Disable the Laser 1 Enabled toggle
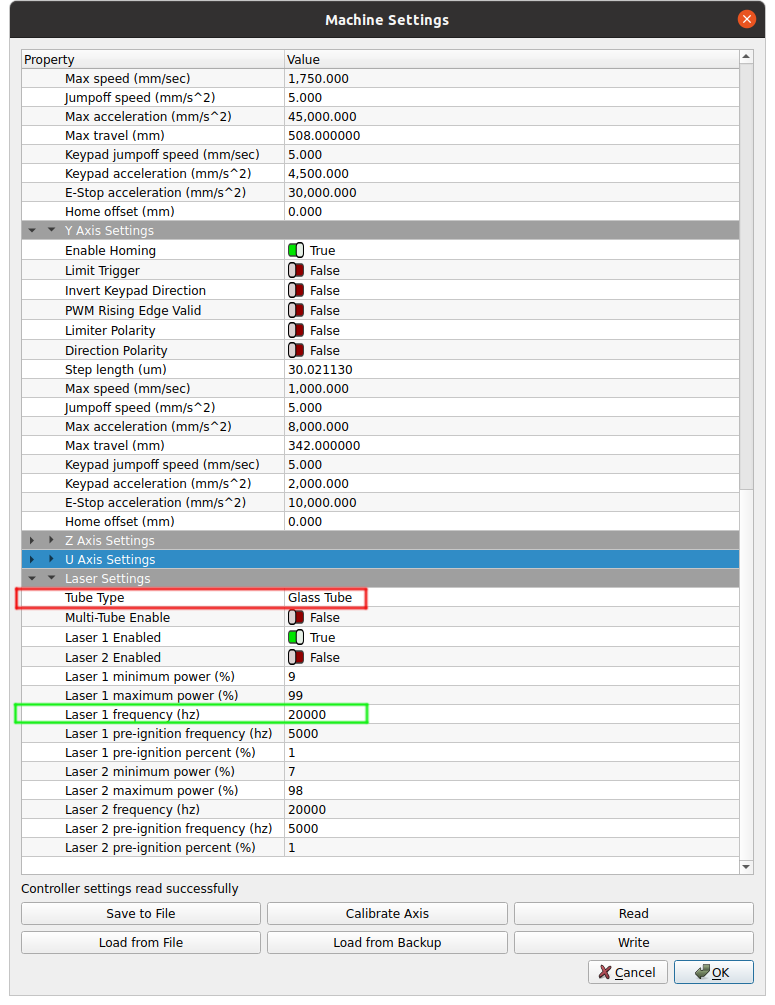The height and width of the screenshot is (1005, 775). (296, 638)
